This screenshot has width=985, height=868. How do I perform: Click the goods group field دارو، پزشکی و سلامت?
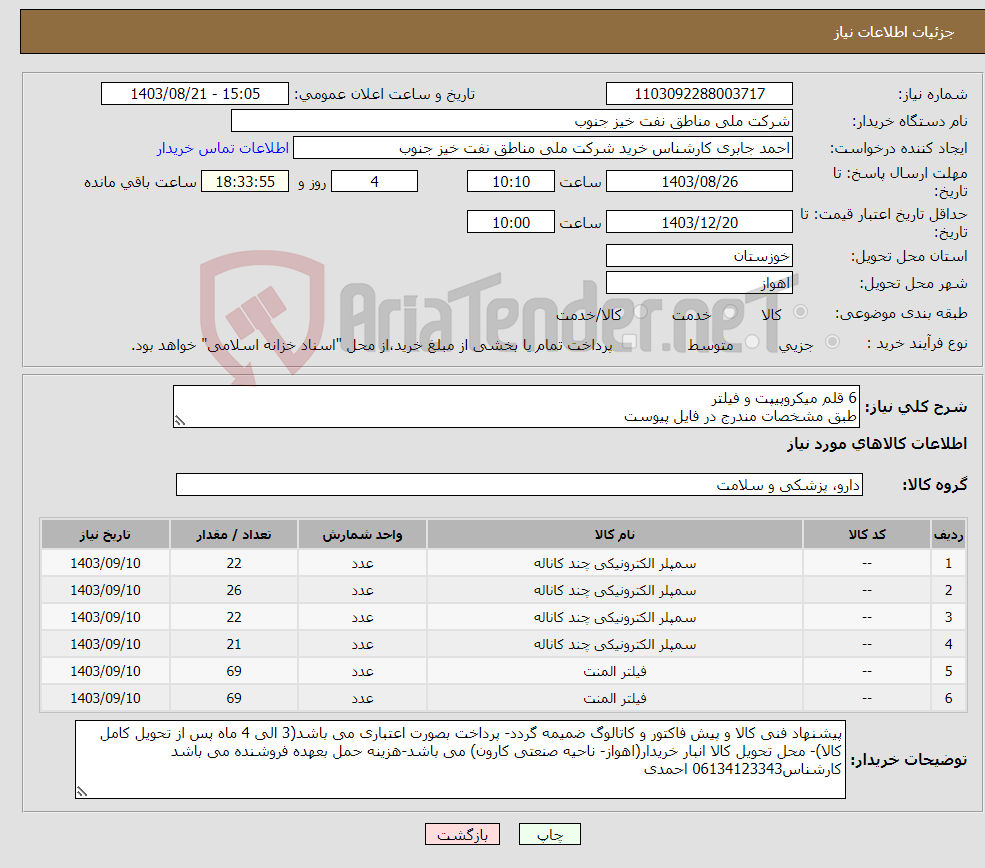(x=520, y=484)
